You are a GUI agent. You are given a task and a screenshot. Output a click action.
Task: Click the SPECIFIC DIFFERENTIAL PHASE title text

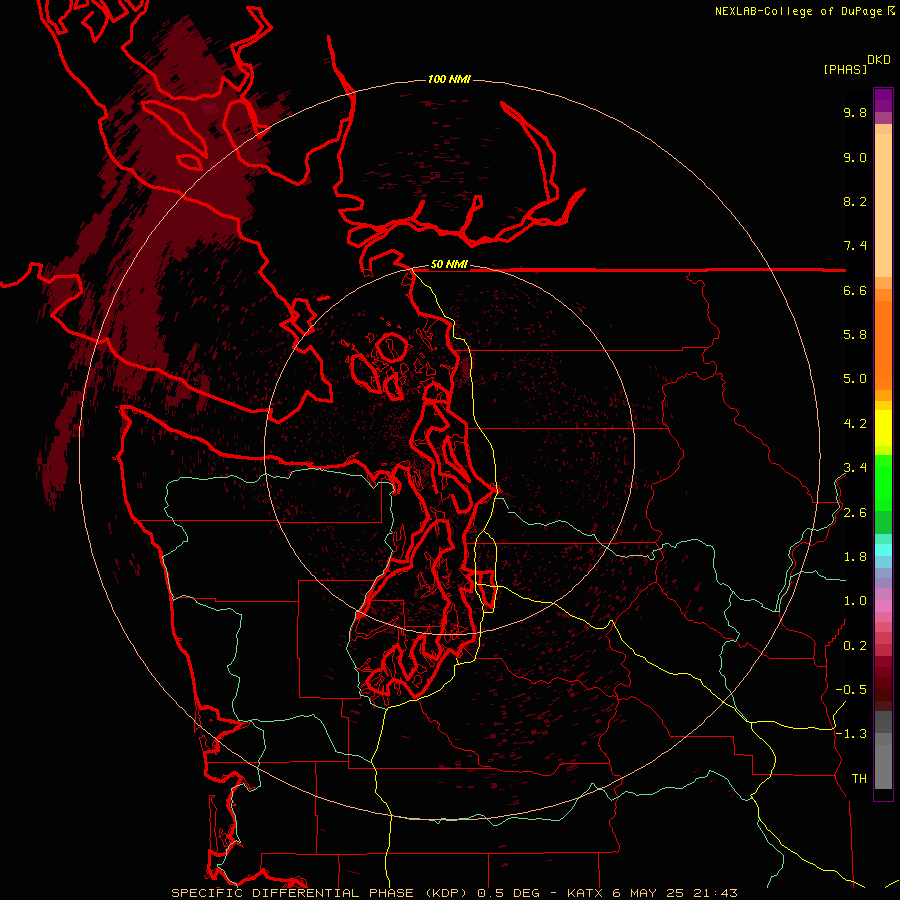(x=292, y=893)
